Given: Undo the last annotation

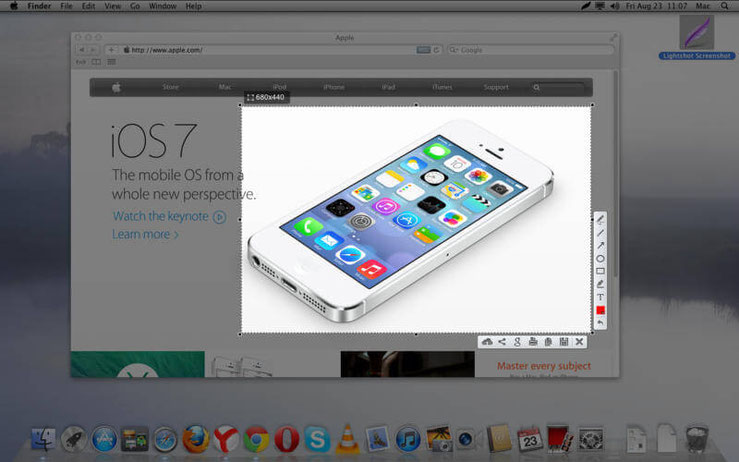Looking at the screenshot, I should 600,322.
